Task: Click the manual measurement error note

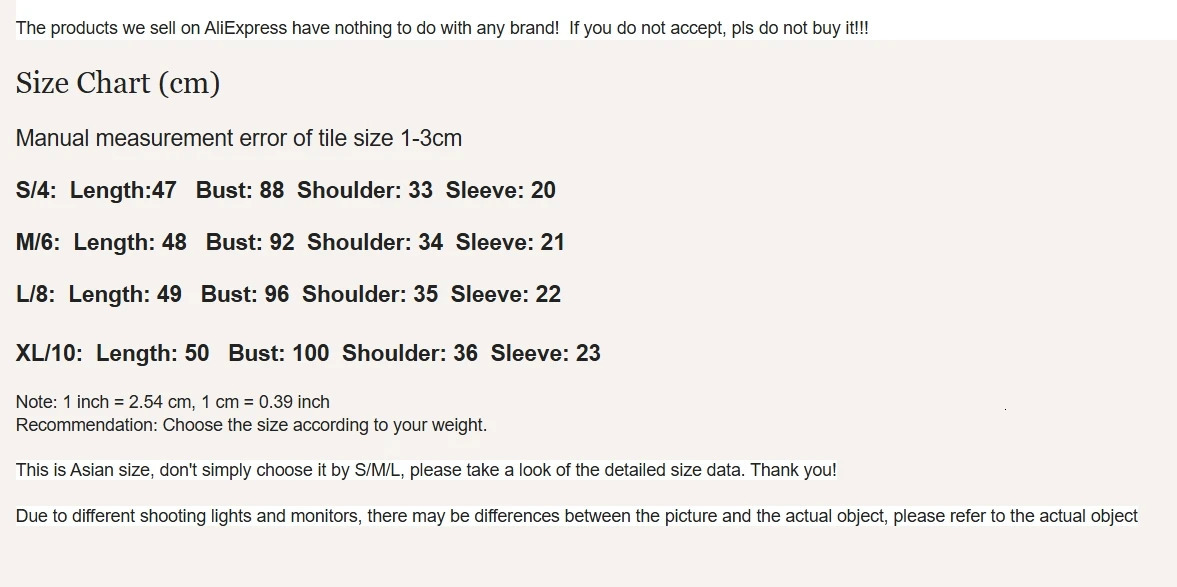Action: tap(239, 138)
